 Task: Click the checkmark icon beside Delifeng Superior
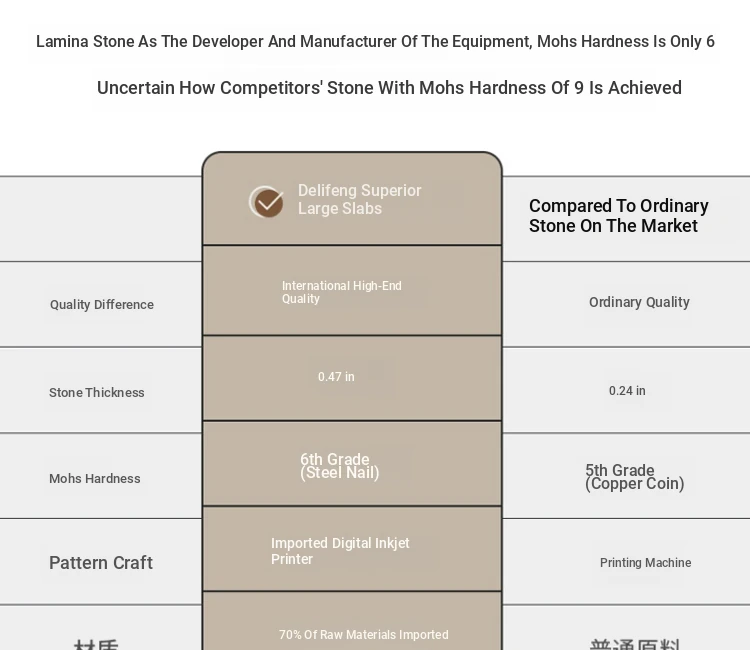point(267,202)
